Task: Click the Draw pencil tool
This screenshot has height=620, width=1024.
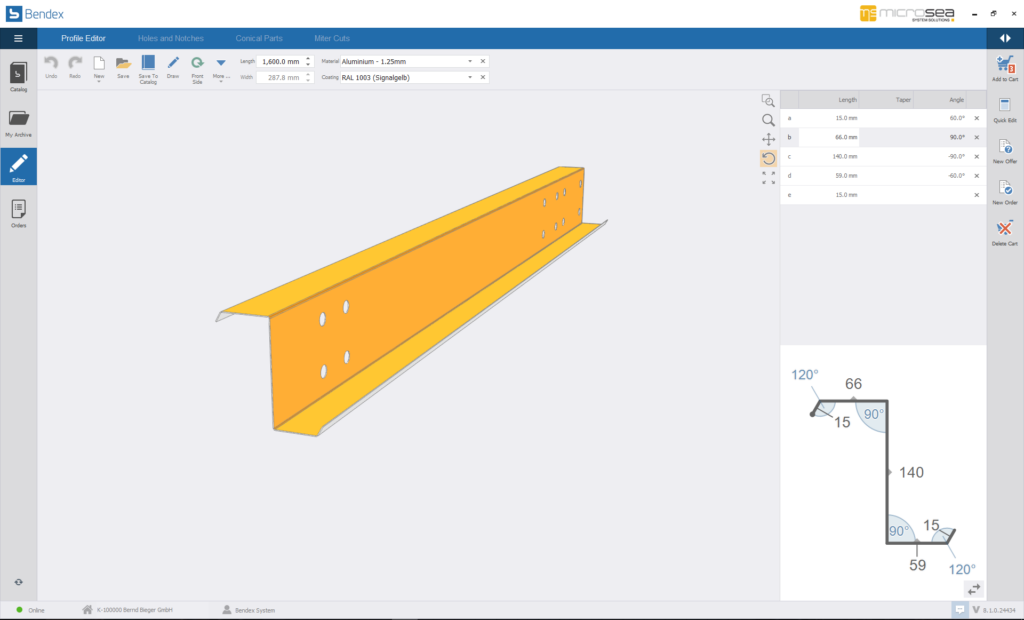Action: [173, 65]
